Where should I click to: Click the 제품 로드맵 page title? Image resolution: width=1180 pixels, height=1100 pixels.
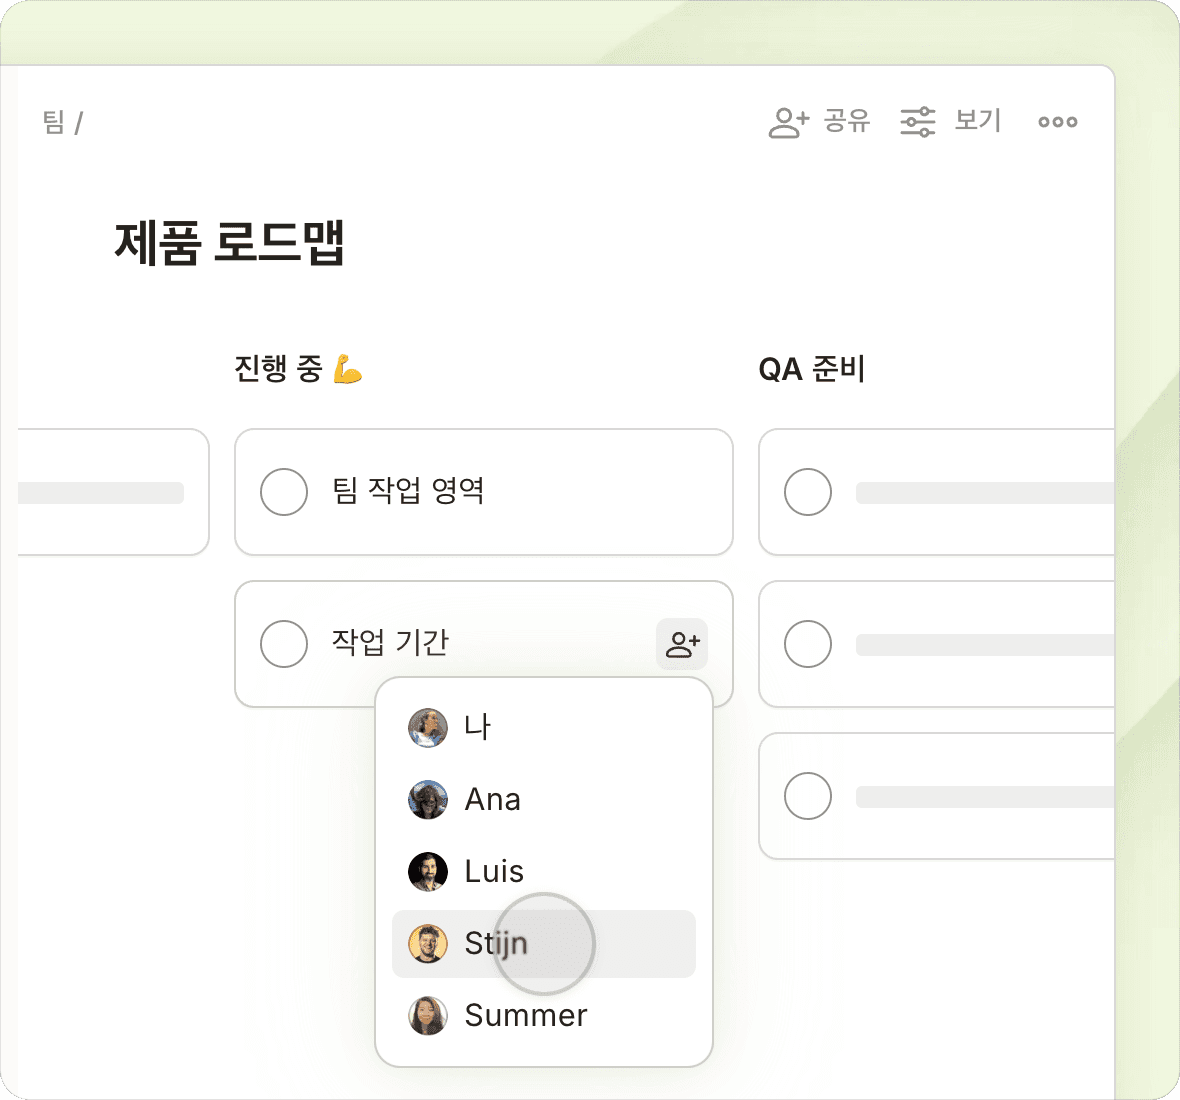[x=230, y=242]
